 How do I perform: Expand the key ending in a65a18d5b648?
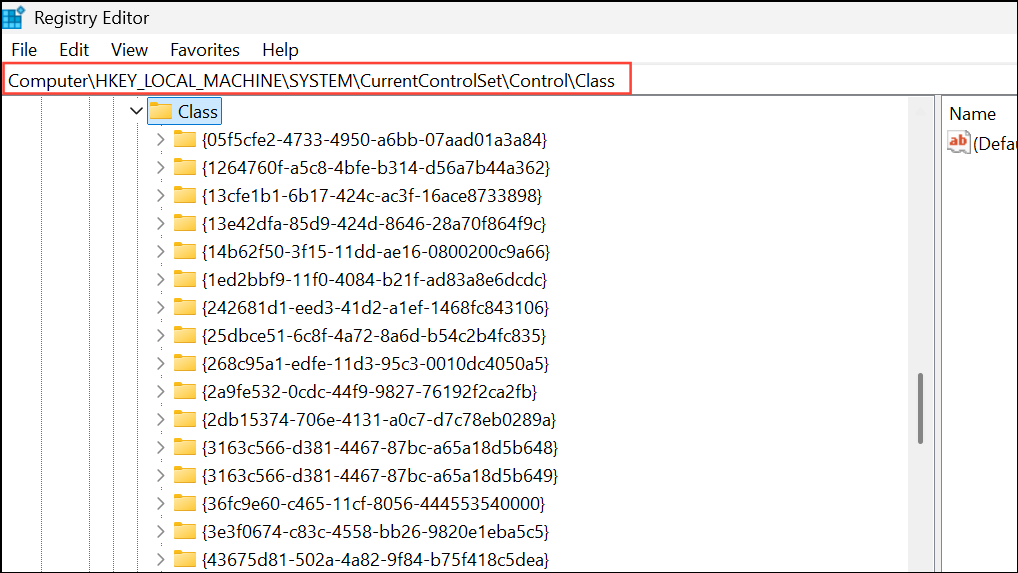pos(160,447)
